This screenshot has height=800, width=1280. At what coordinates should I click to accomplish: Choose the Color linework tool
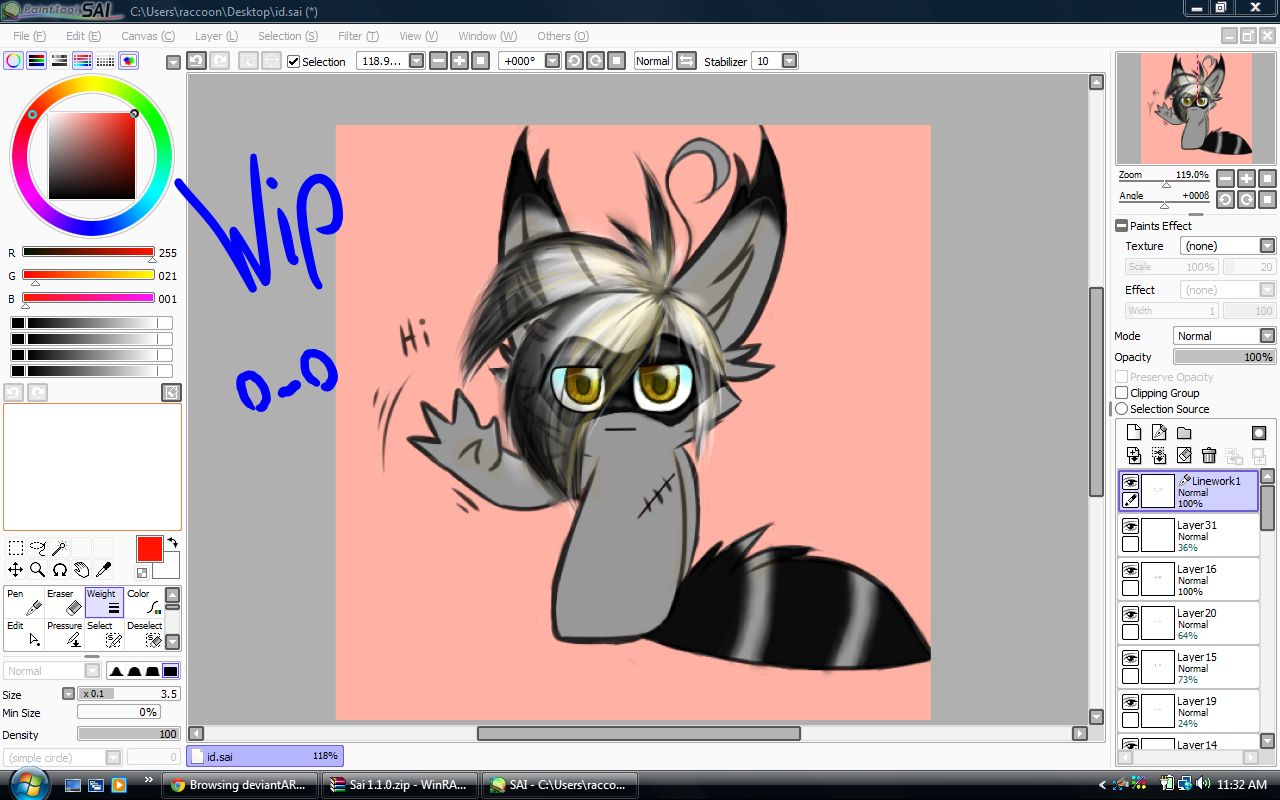click(x=144, y=602)
